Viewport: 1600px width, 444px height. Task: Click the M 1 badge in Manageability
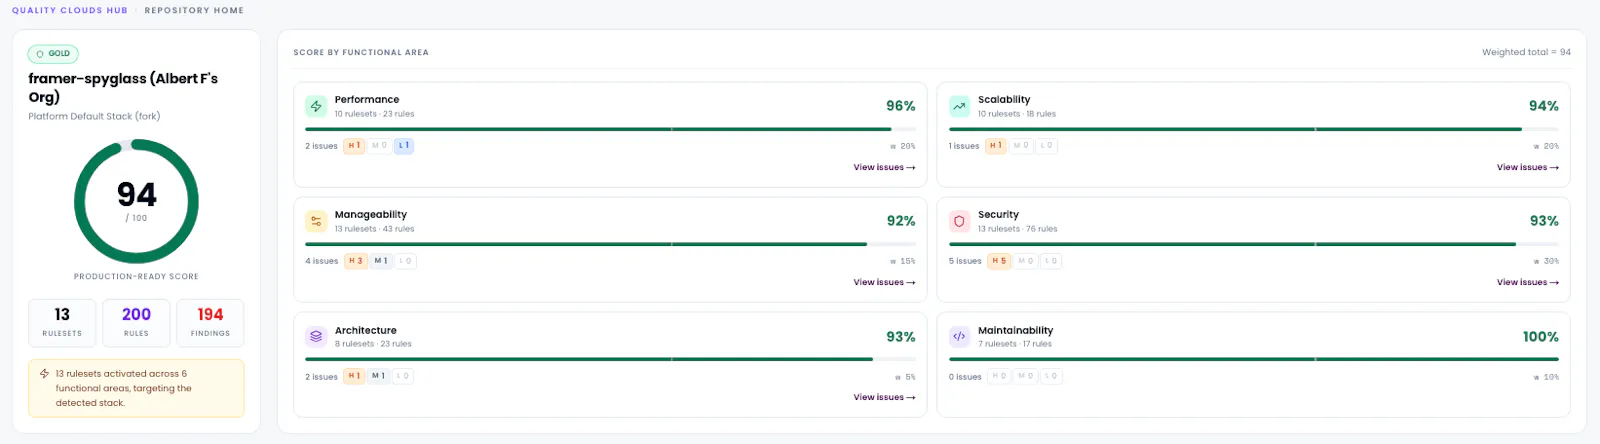pos(381,261)
